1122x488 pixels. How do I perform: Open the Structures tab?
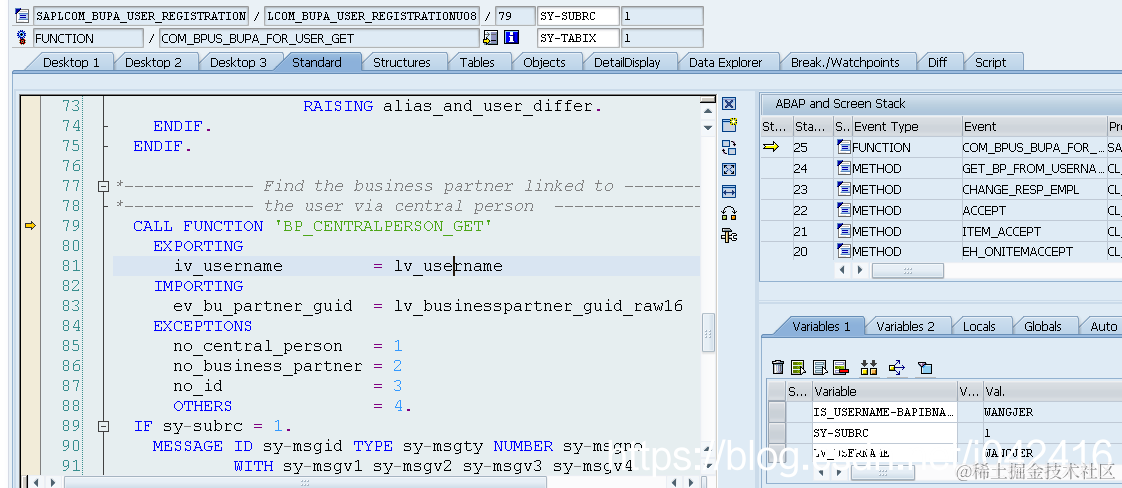[x=401, y=62]
